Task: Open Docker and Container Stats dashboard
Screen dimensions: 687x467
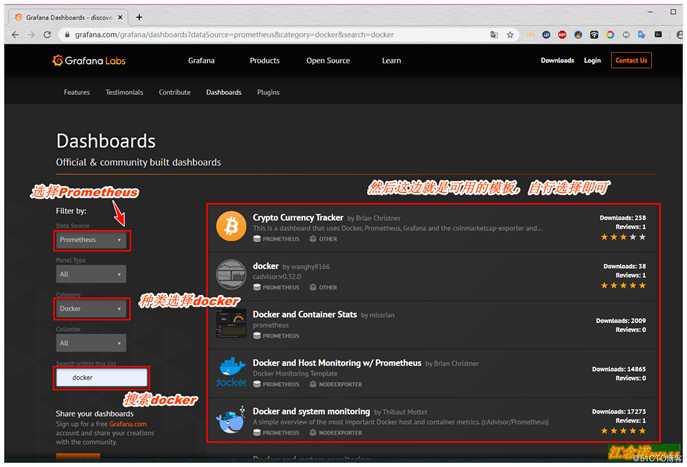Action: pos(305,314)
